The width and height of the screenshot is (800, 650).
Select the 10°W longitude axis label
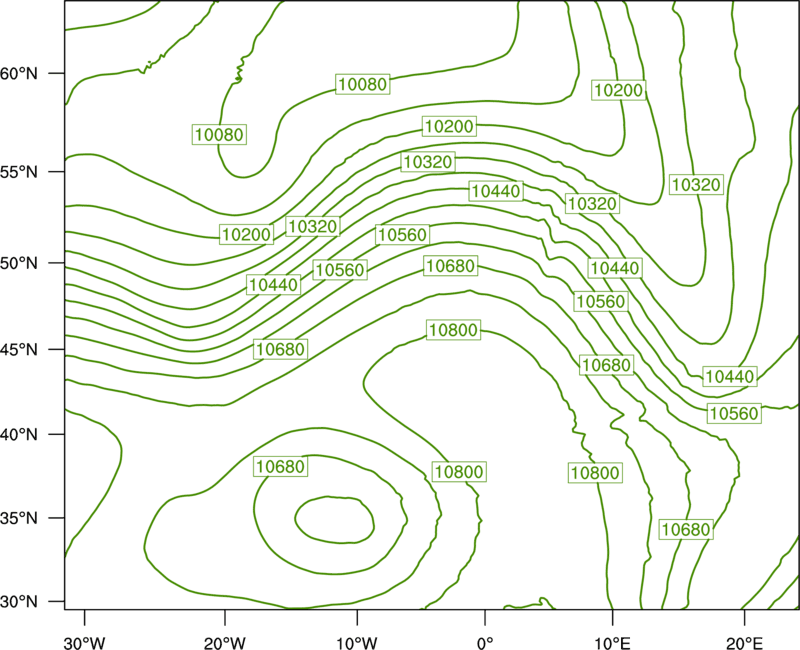click(x=357, y=643)
